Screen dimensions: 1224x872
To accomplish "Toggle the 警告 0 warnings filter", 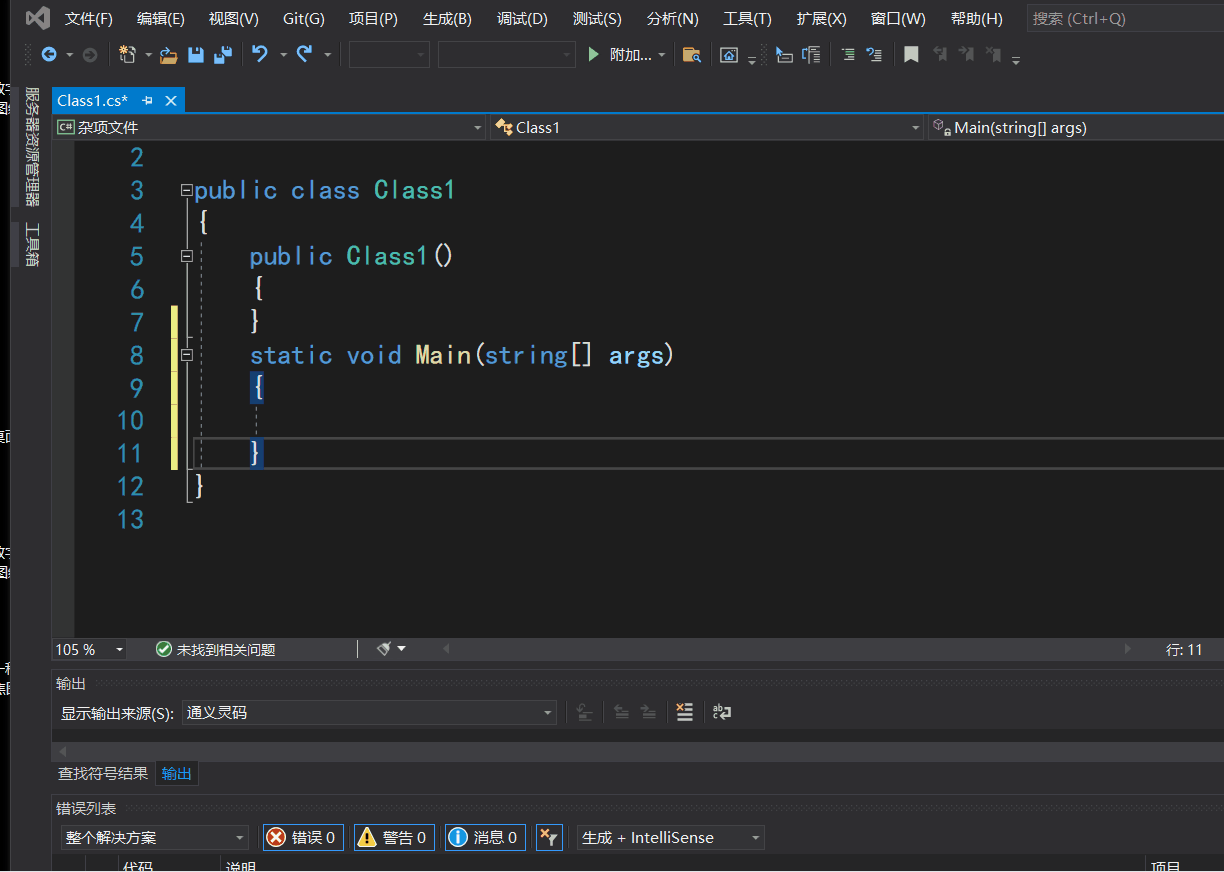I will point(394,837).
